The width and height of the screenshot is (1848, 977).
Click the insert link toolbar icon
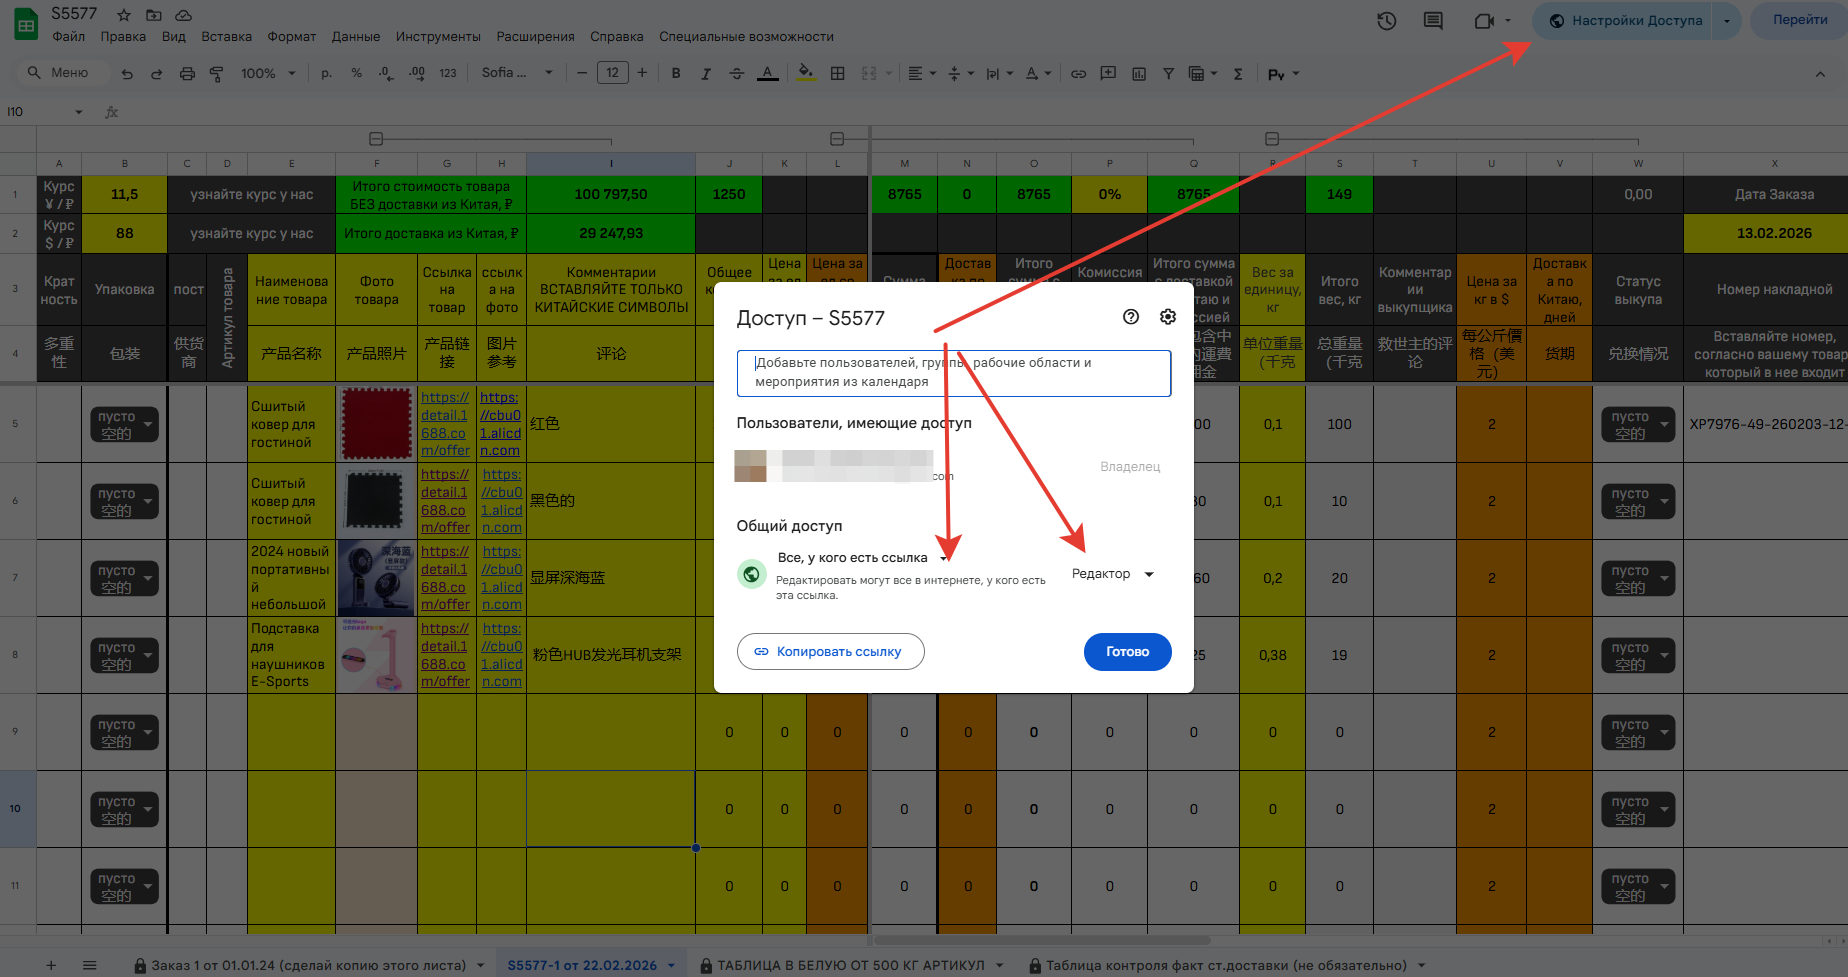(x=1078, y=73)
